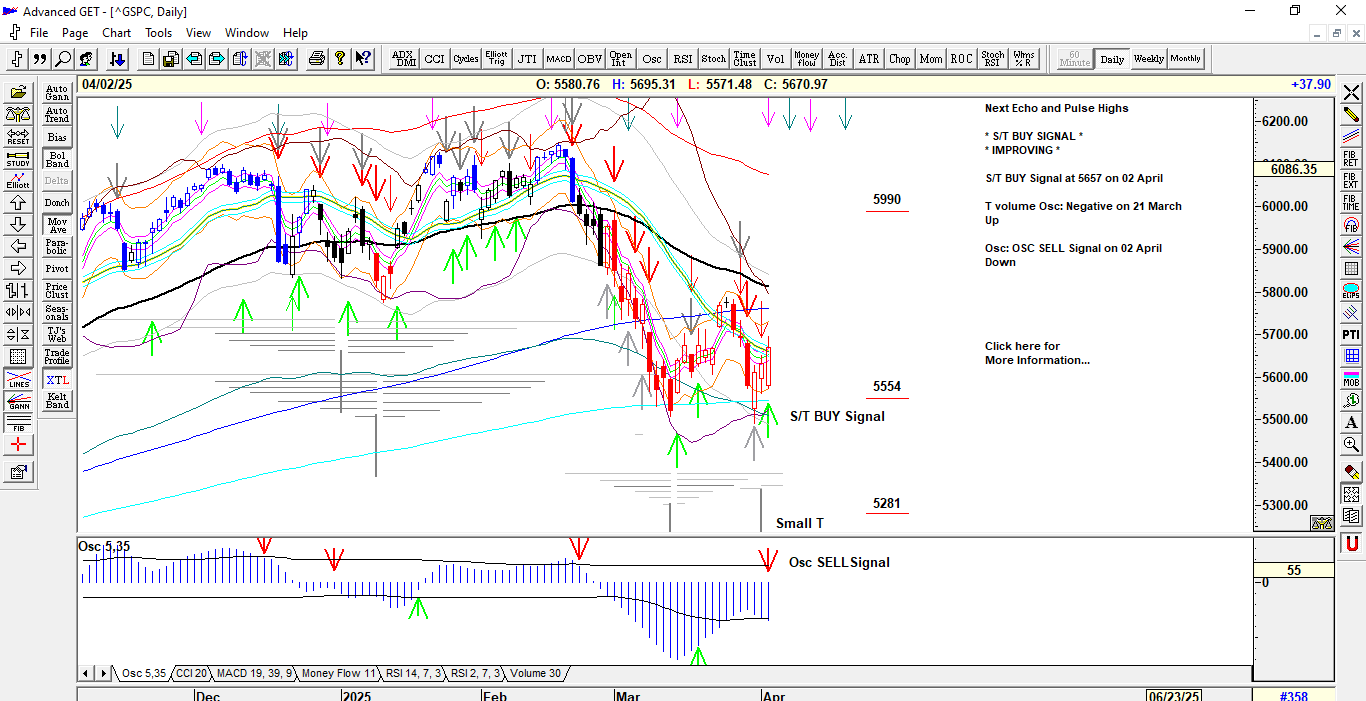This screenshot has height=701, width=1366.
Task: Click 'Click here for More Information' link
Action: (x=1036, y=353)
